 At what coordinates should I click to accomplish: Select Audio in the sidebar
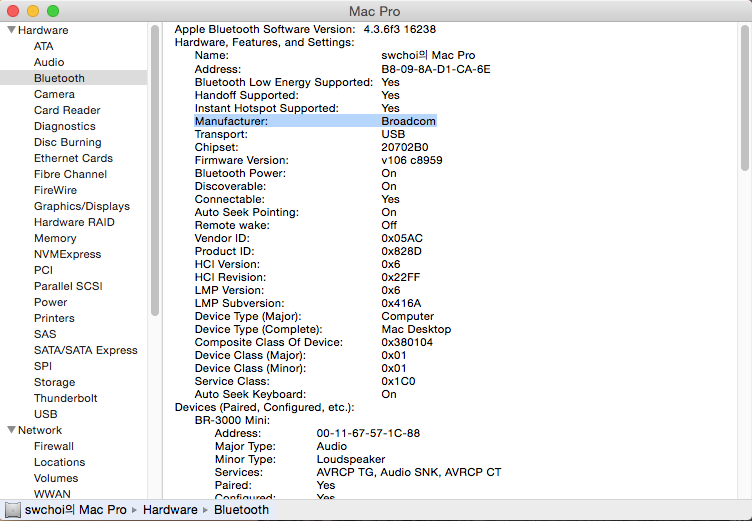[49, 62]
